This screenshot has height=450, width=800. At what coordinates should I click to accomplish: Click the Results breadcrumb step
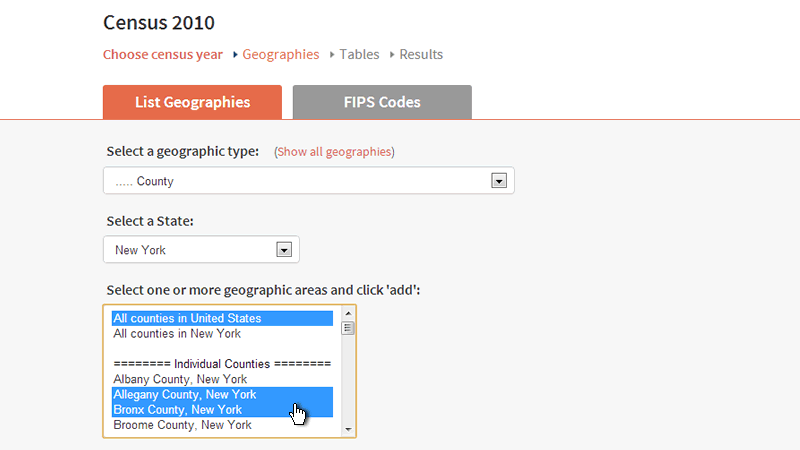(421, 54)
